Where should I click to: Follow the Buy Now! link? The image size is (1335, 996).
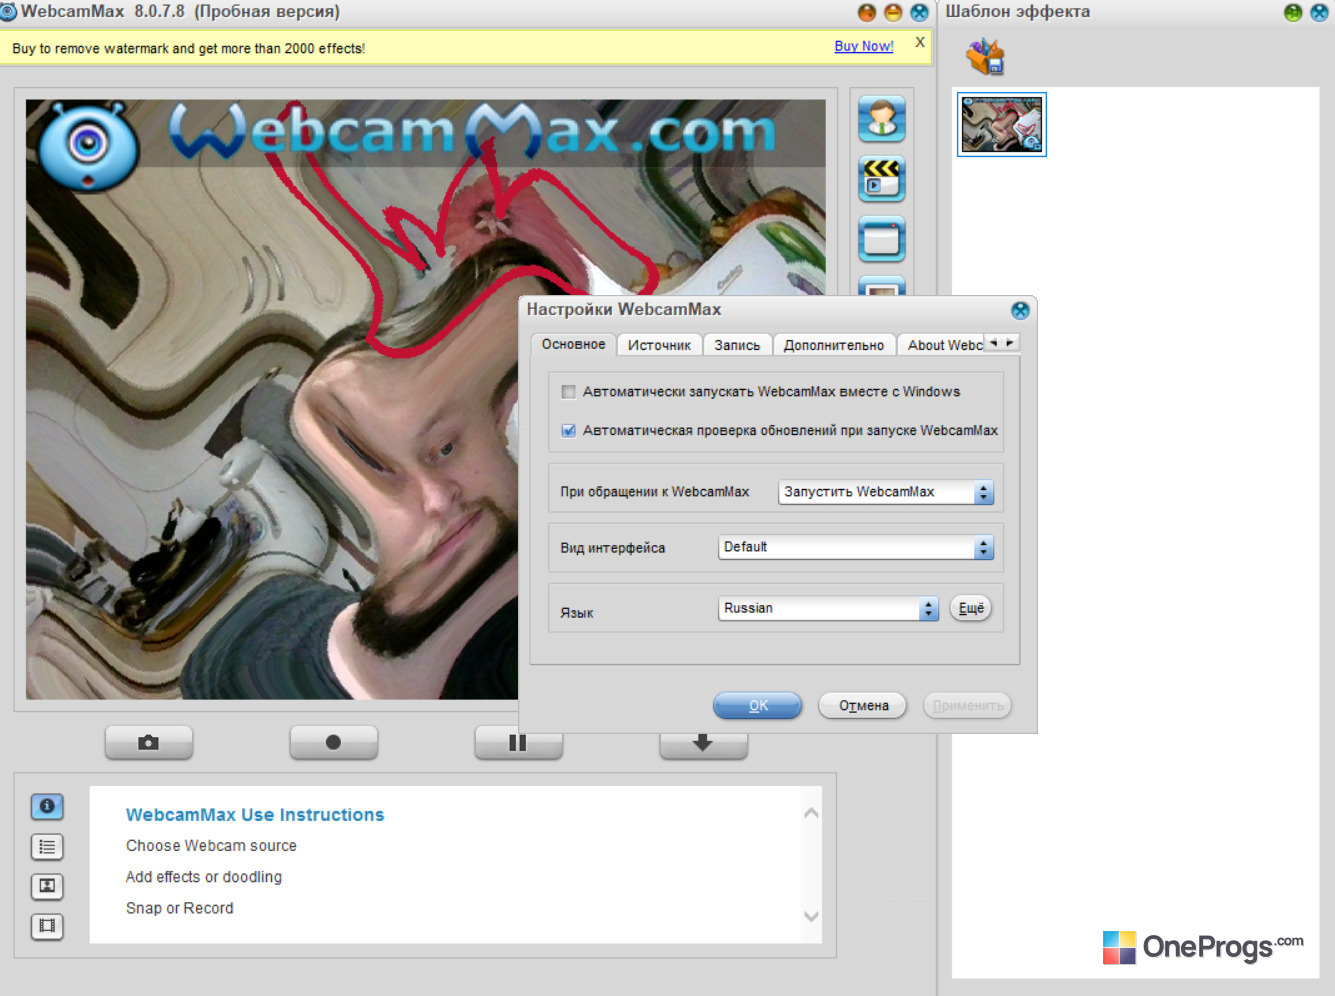point(864,46)
